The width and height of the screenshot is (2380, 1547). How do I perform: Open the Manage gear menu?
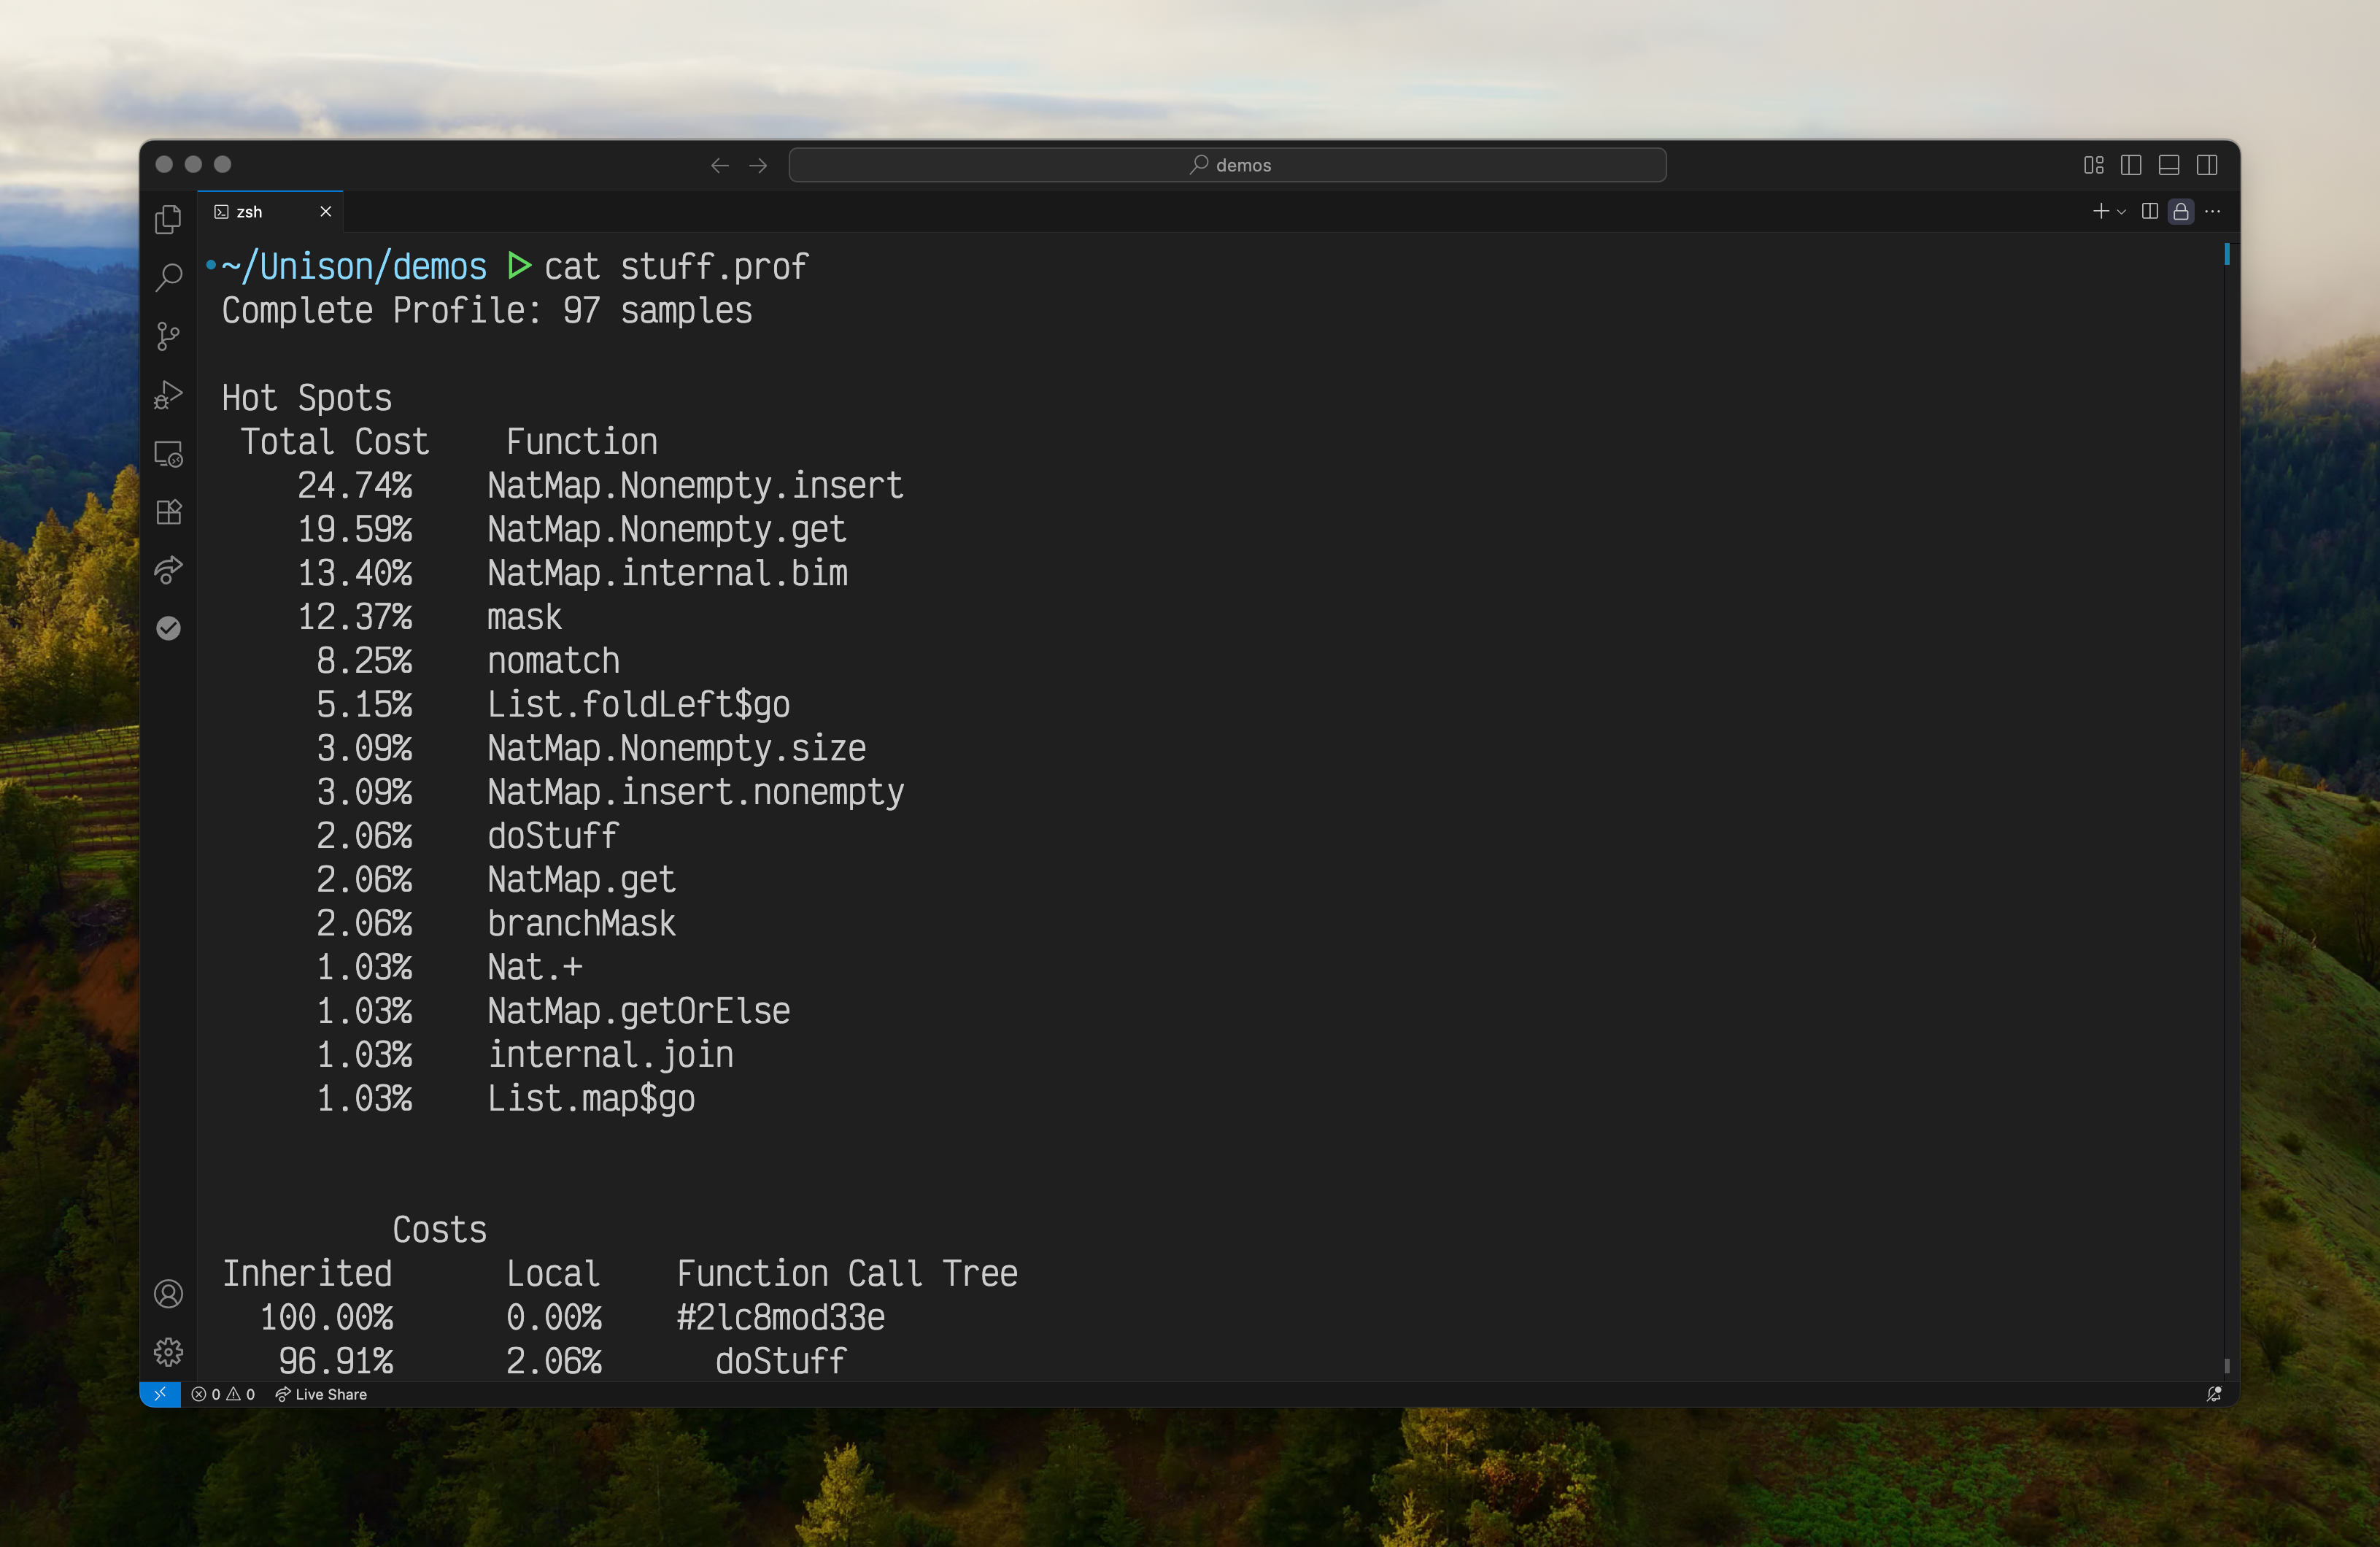pos(168,1352)
